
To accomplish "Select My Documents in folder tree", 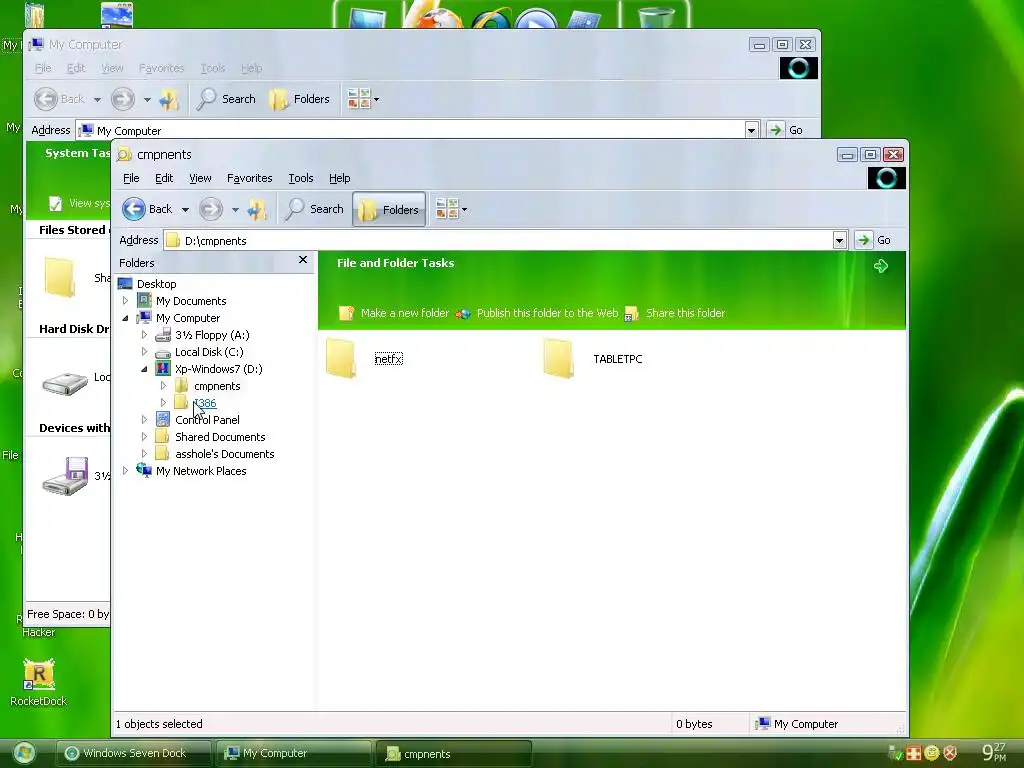I will (191, 301).
